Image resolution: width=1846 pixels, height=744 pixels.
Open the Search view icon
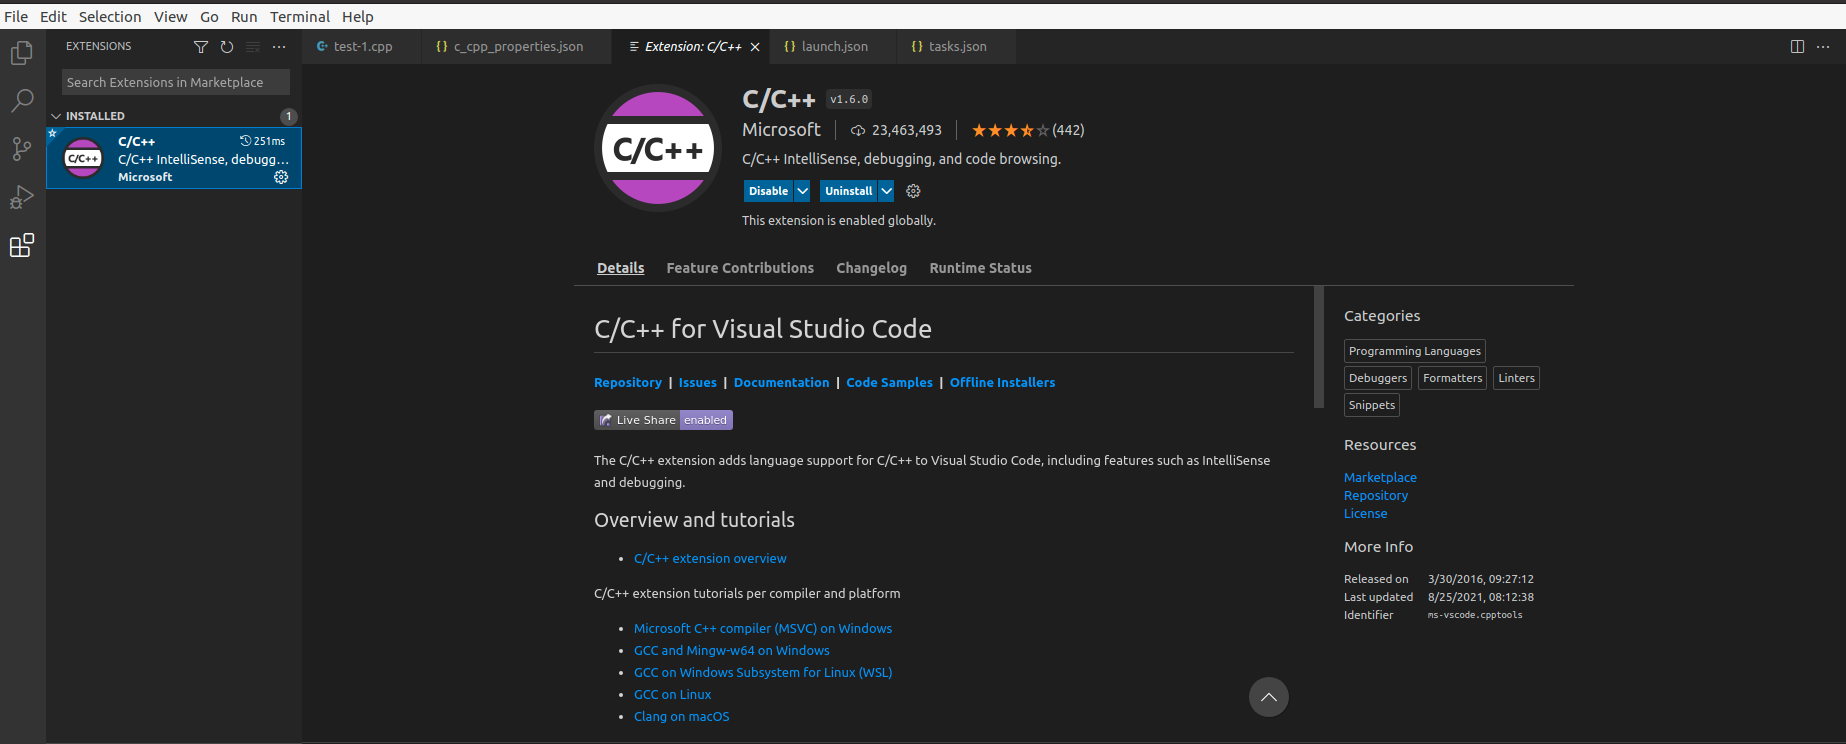click(x=22, y=100)
